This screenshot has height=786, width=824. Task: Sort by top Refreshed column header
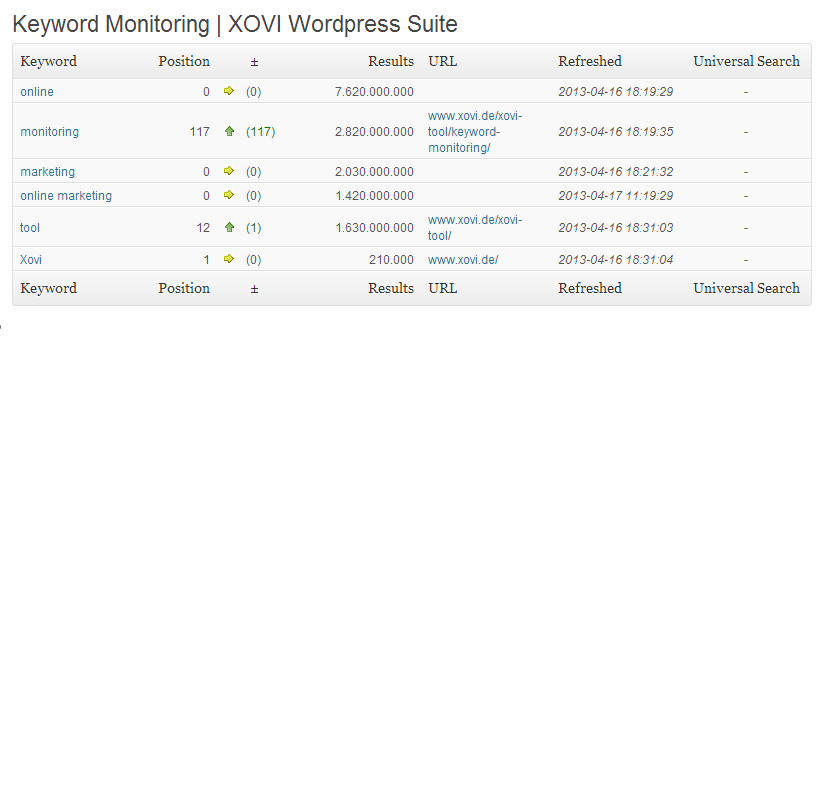tap(590, 61)
